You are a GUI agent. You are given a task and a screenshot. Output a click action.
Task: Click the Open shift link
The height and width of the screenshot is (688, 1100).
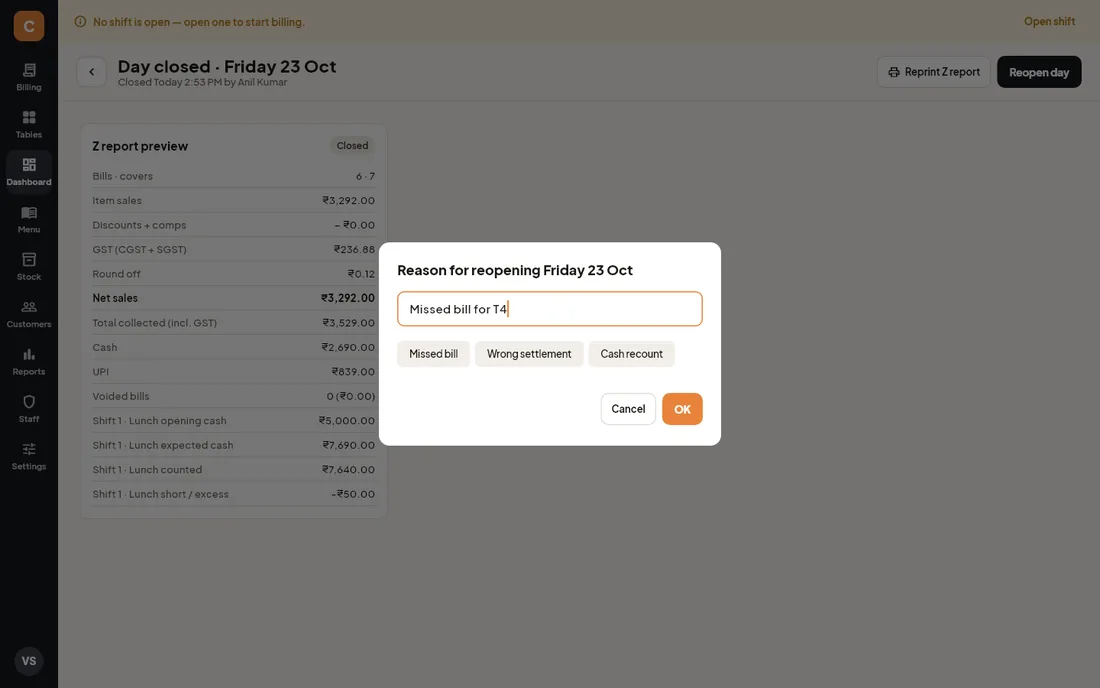click(1049, 22)
